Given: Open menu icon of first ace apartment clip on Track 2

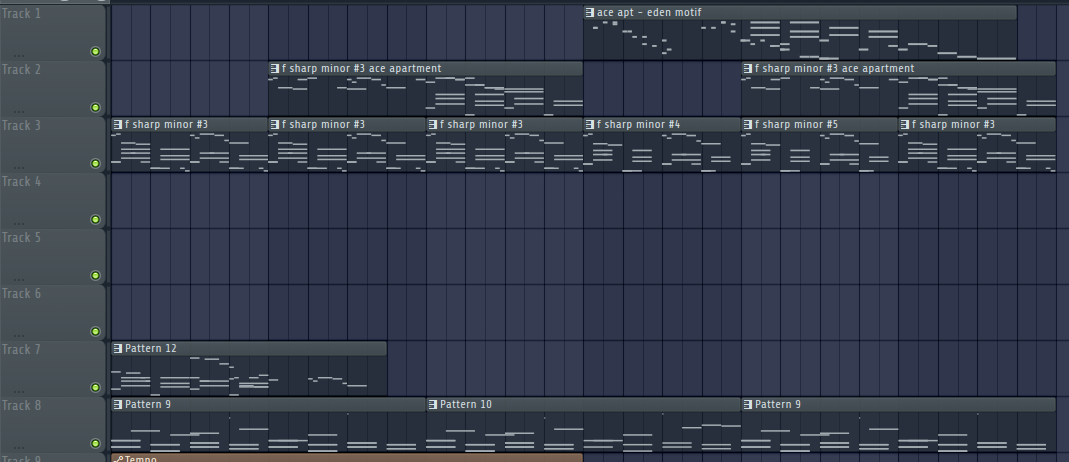Looking at the screenshot, I should click(x=275, y=69).
